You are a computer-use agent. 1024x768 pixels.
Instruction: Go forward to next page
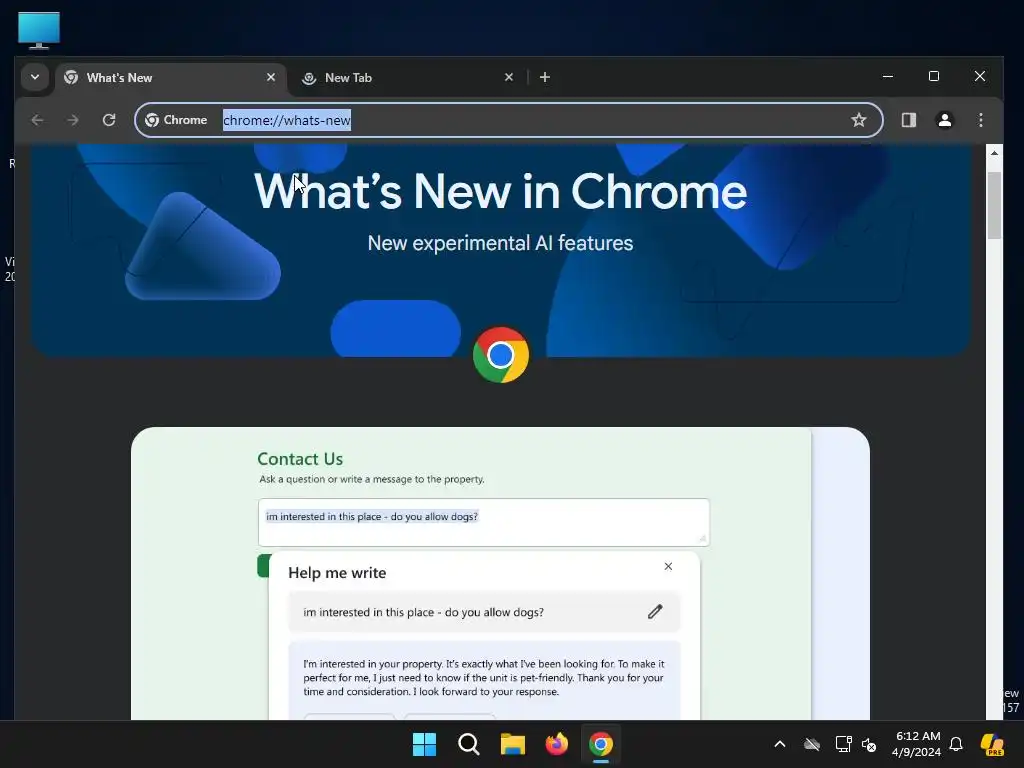73,120
